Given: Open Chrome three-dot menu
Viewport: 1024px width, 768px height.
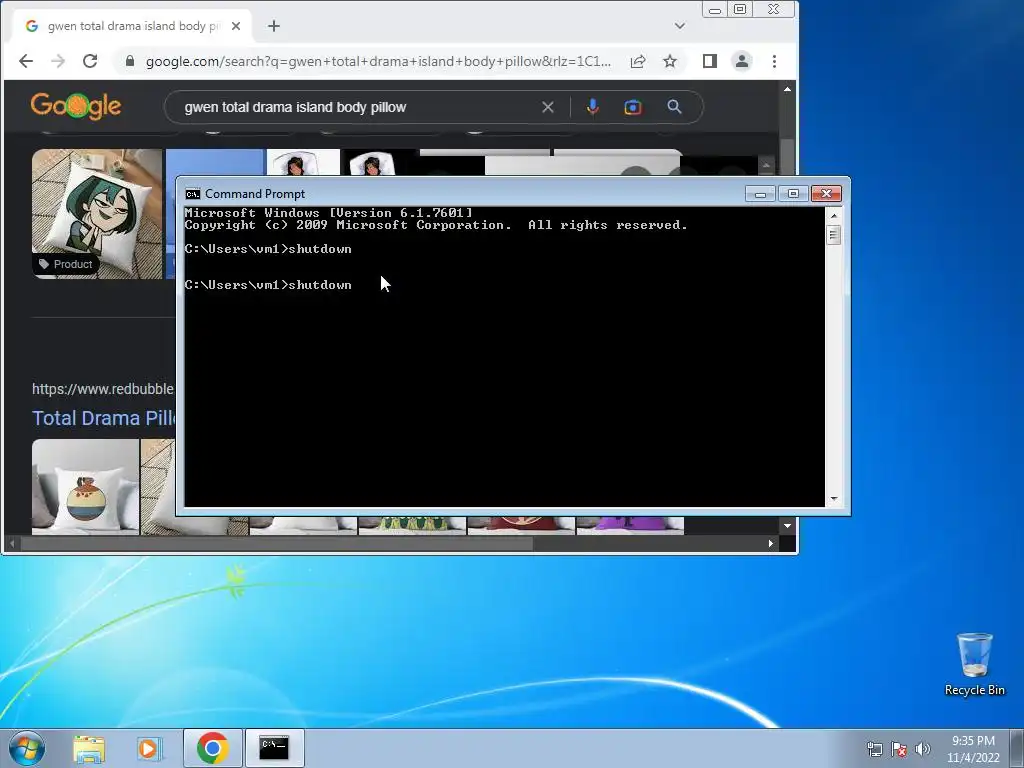Looking at the screenshot, I should click(x=775, y=61).
